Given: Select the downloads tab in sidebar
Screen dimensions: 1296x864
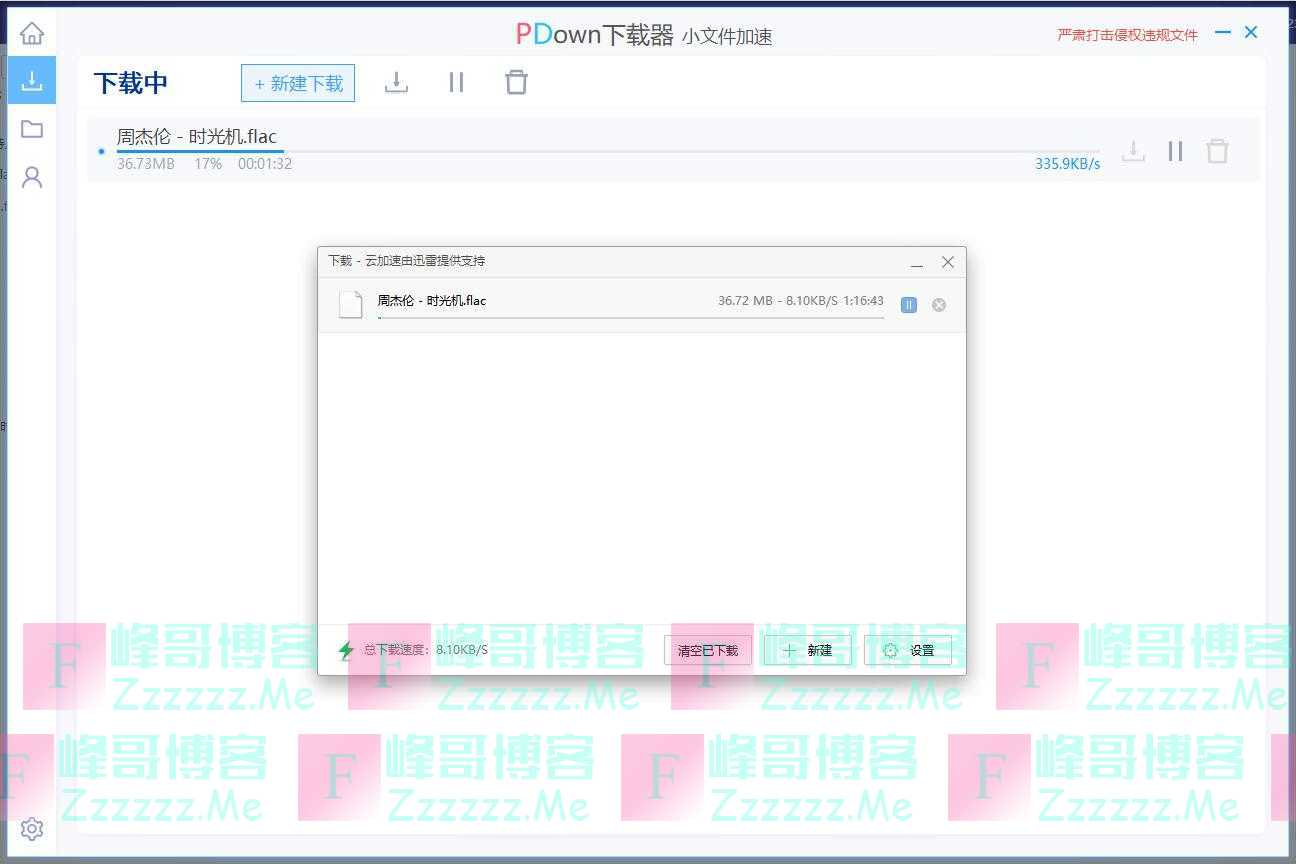Looking at the screenshot, I should pyautogui.click(x=32, y=81).
